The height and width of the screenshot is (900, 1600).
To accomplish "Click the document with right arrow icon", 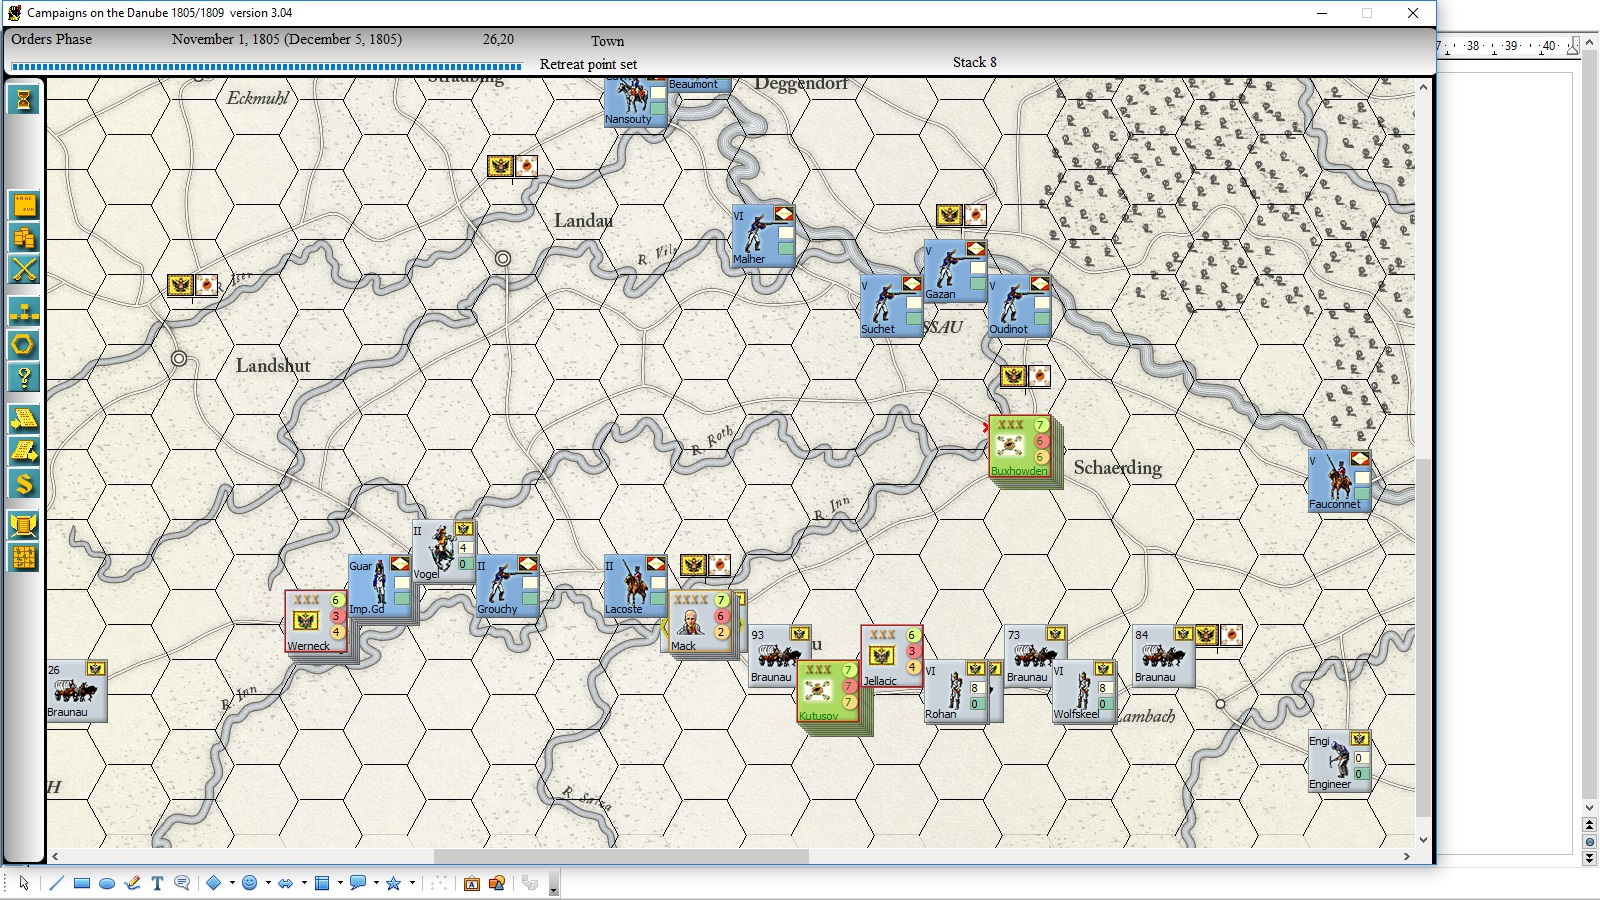I will click(24, 451).
